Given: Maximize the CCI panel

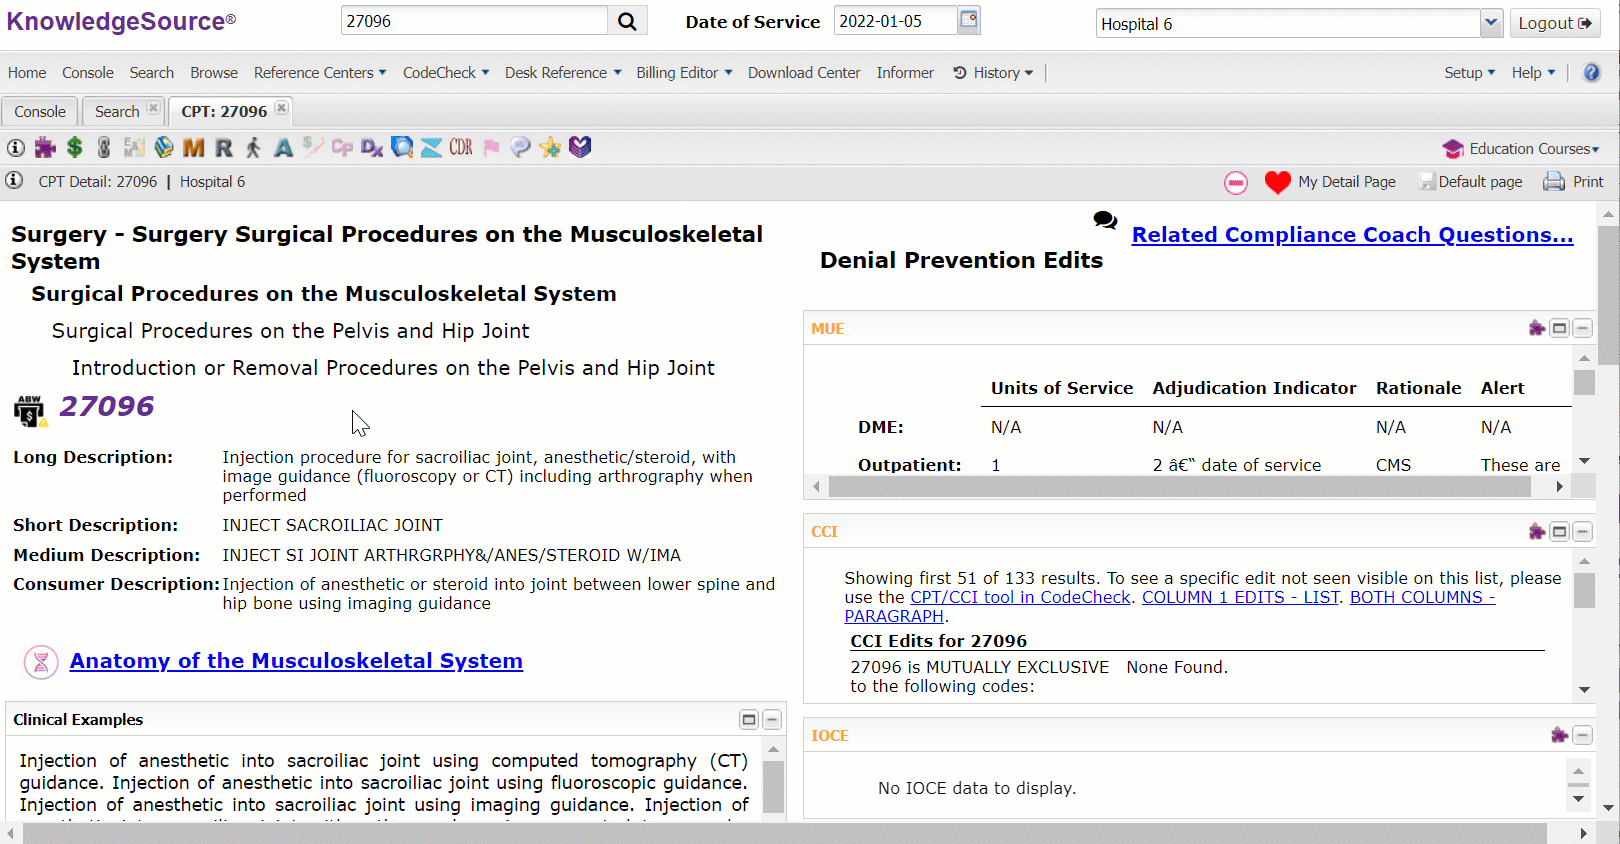Looking at the screenshot, I should point(1559,532).
